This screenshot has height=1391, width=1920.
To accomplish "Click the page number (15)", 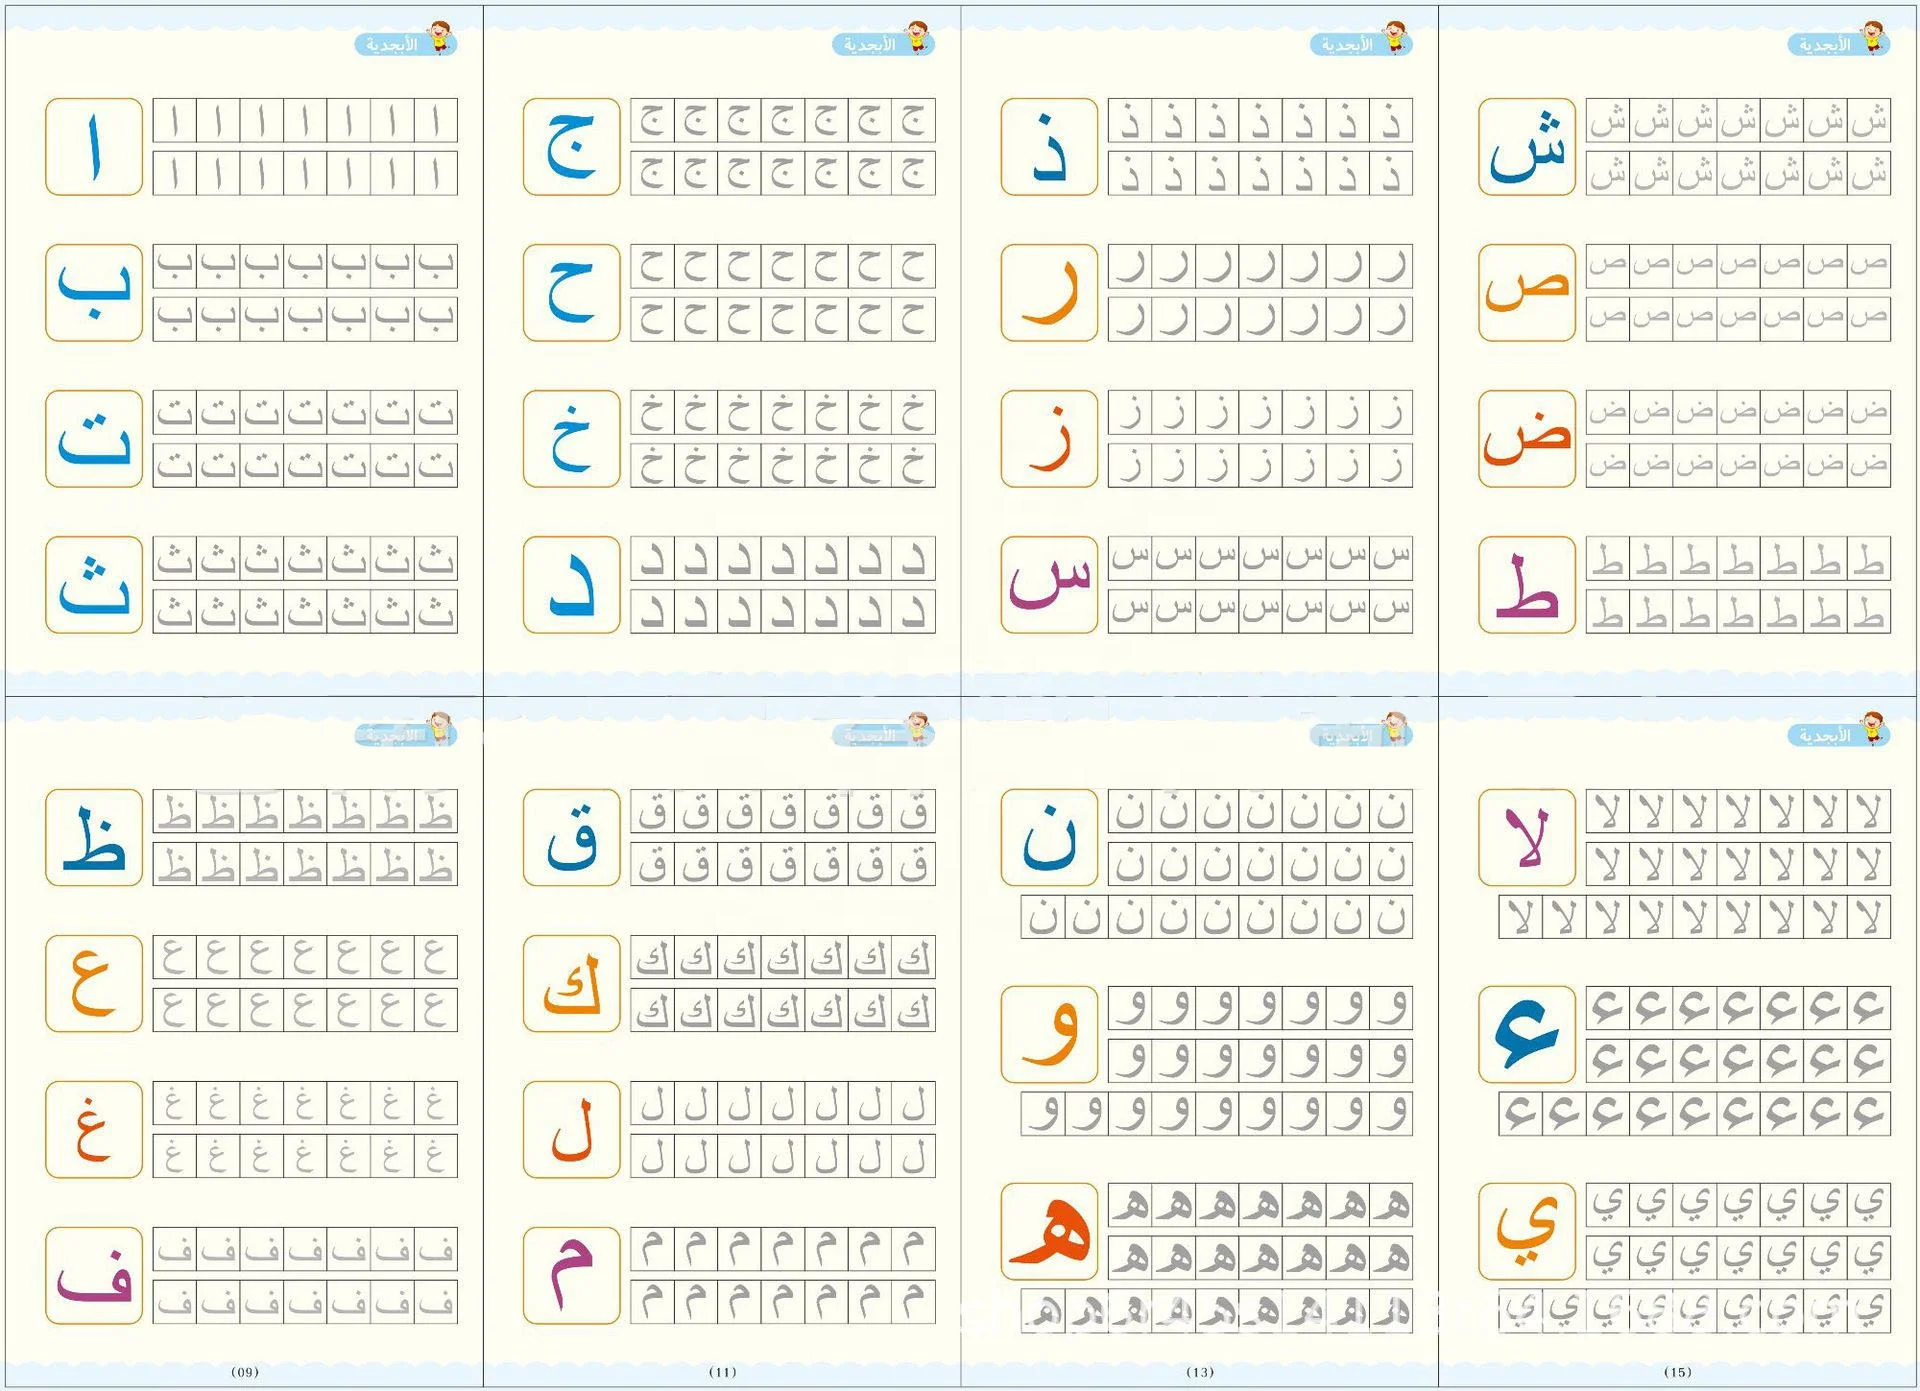I will click(x=1678, y=1372).
